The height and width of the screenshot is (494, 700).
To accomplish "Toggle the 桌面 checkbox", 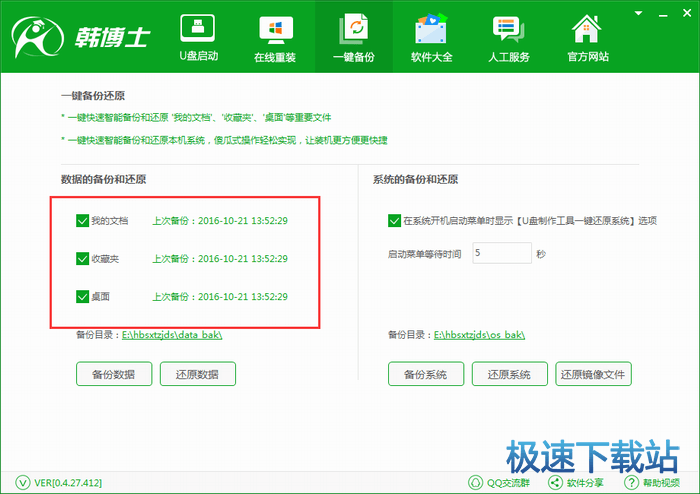I will [x=83, y=296].
